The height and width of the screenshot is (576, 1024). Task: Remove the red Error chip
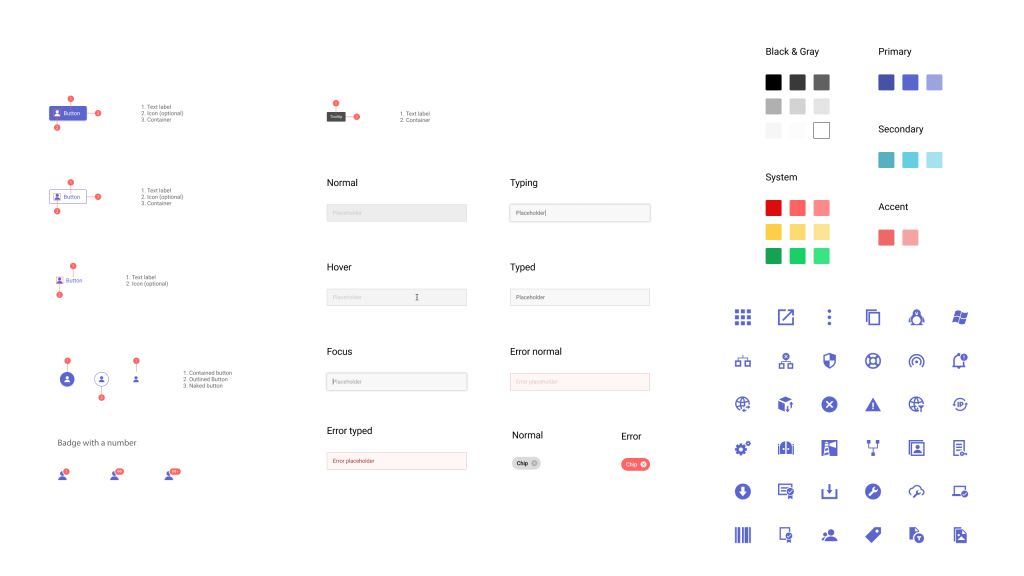(643, 464)
